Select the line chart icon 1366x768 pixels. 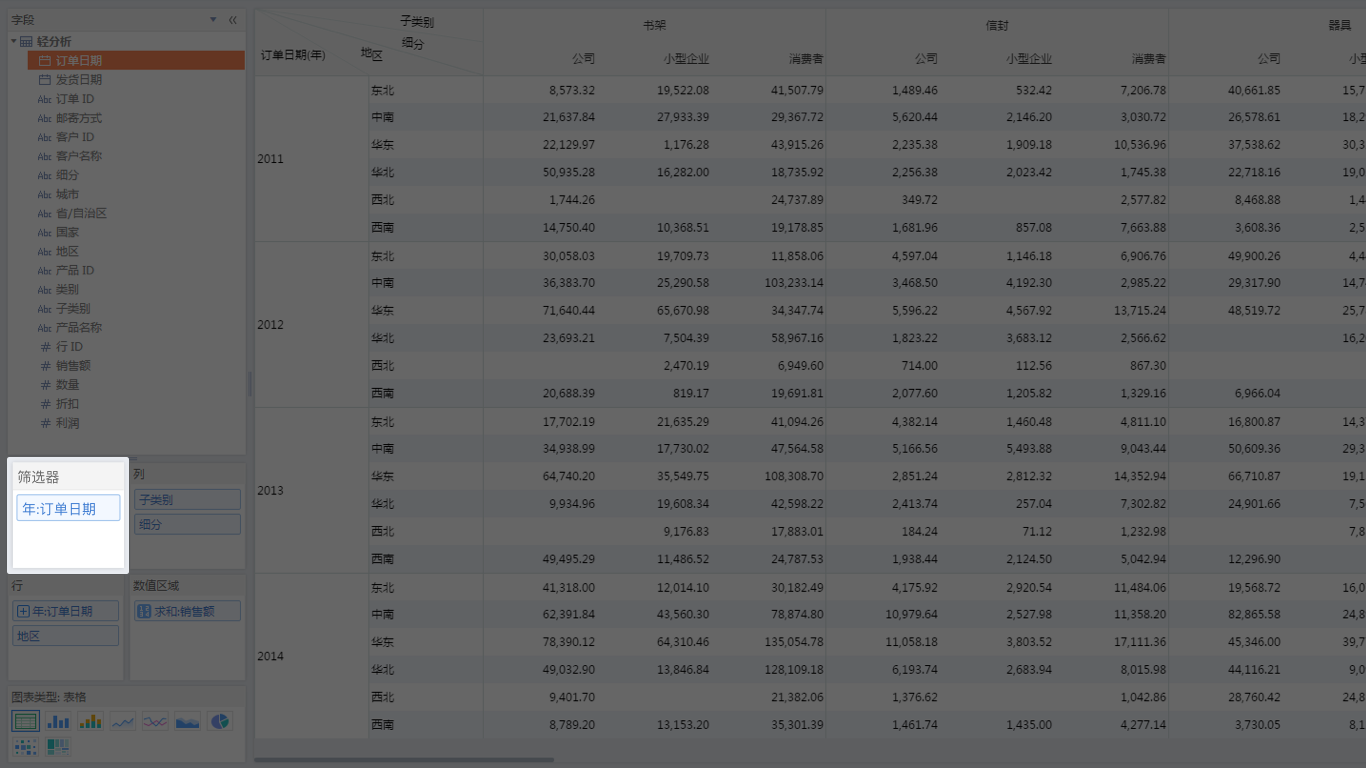(123, 721)
